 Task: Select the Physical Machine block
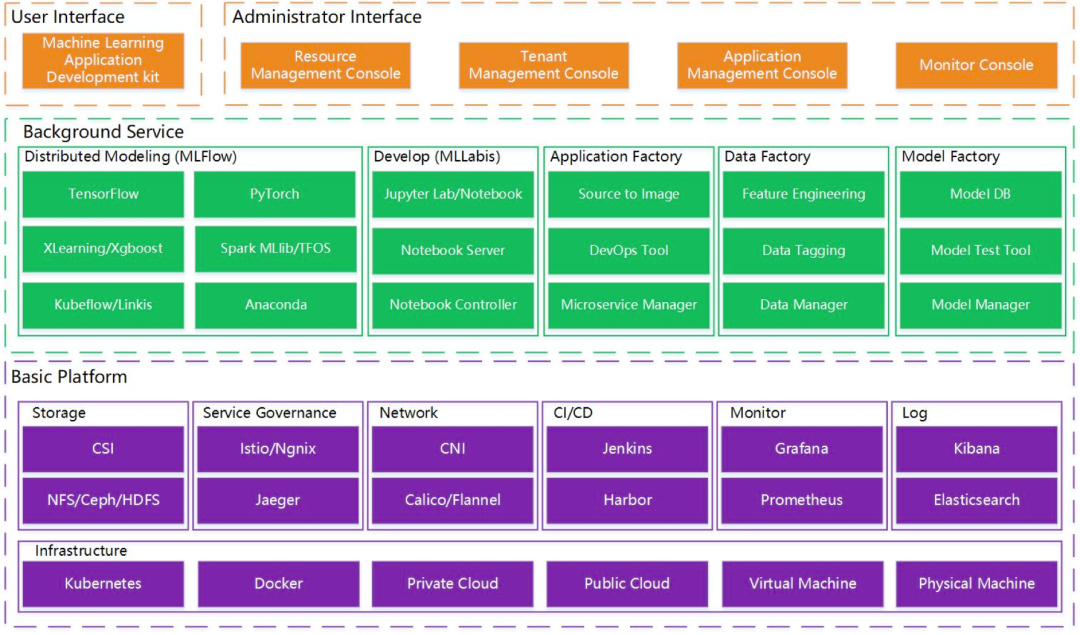977,584
